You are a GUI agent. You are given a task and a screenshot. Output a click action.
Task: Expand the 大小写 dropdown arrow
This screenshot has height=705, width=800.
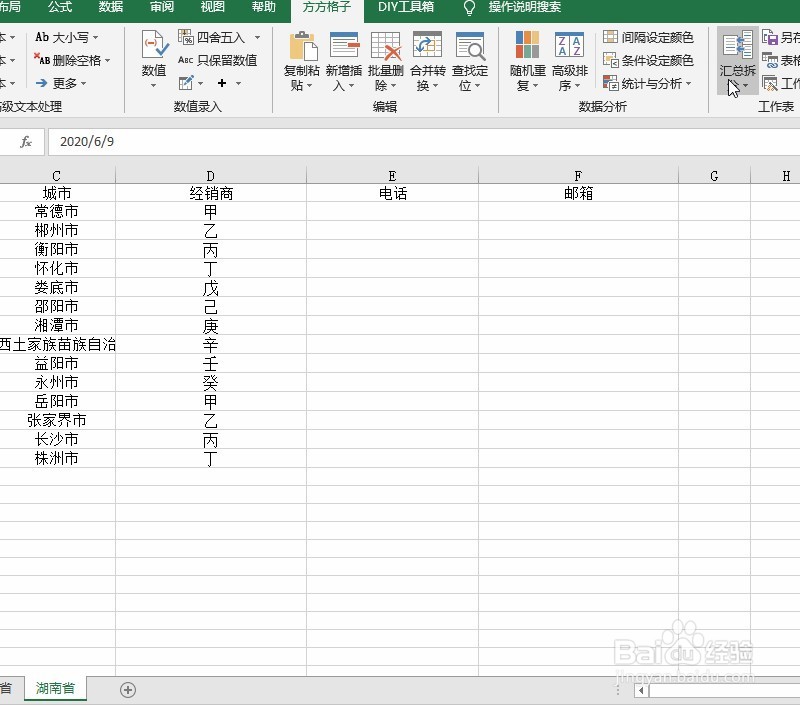pyautogui.click(x=95, y=37)
